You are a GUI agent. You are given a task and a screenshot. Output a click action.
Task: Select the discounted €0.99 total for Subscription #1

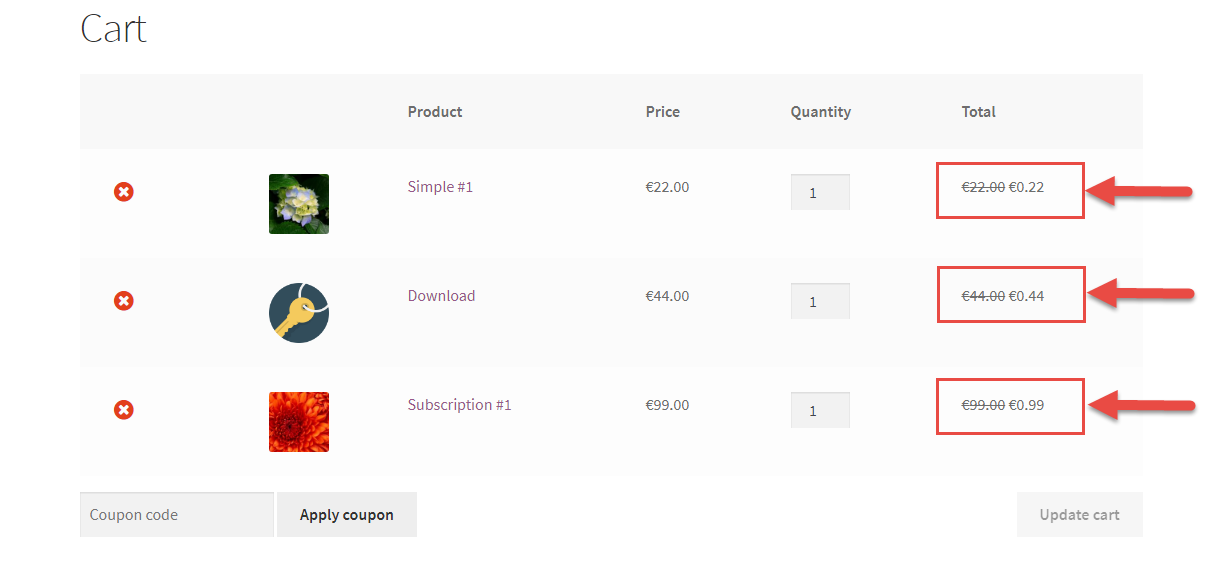coord(1026,404)
